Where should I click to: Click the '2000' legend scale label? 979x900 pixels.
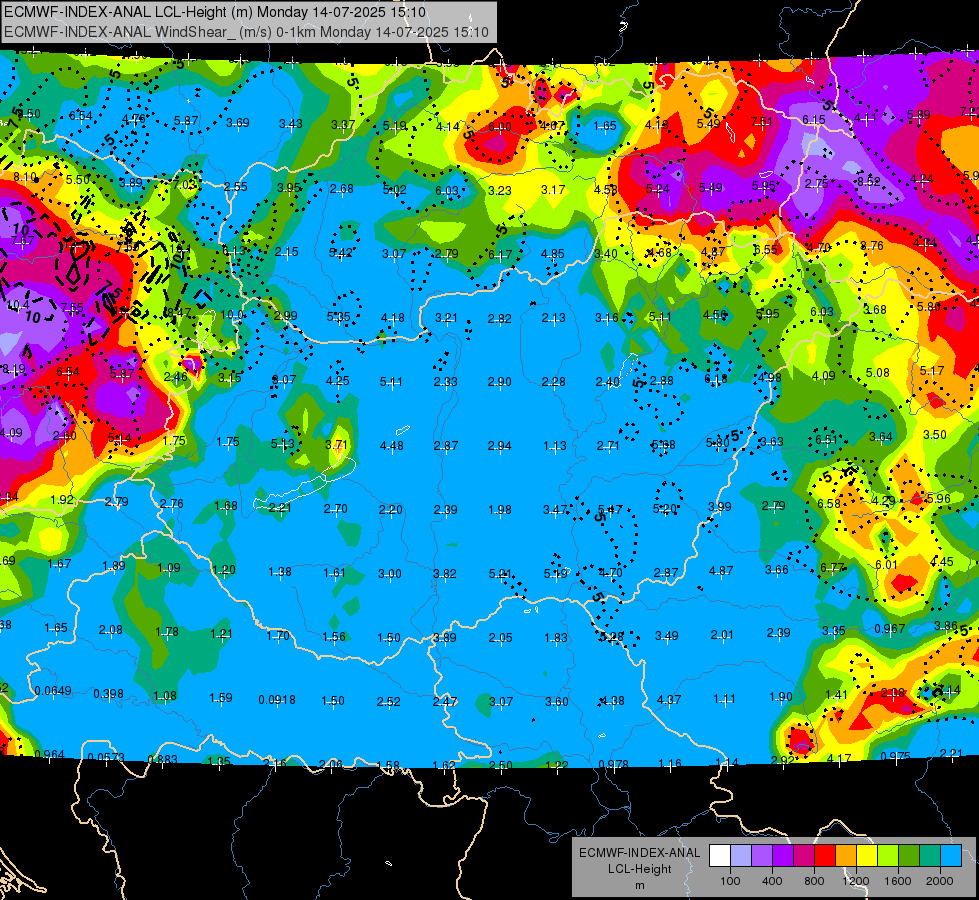point(940,881)
